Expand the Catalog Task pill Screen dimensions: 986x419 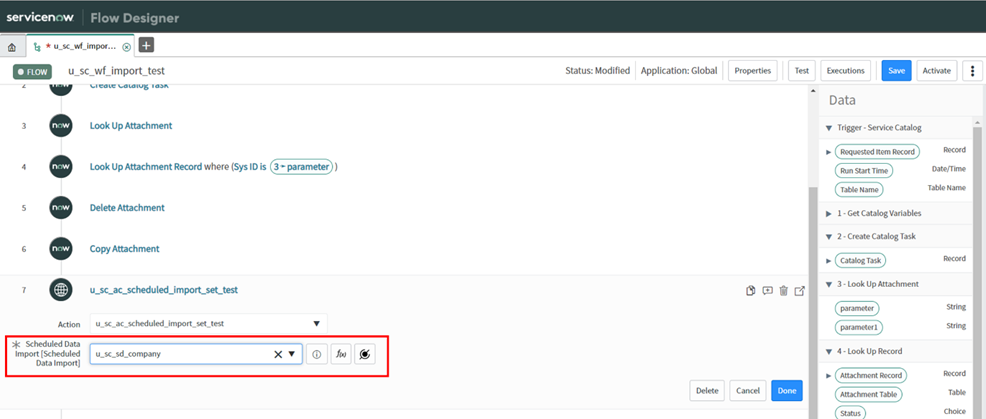click(x=828, y=260)
